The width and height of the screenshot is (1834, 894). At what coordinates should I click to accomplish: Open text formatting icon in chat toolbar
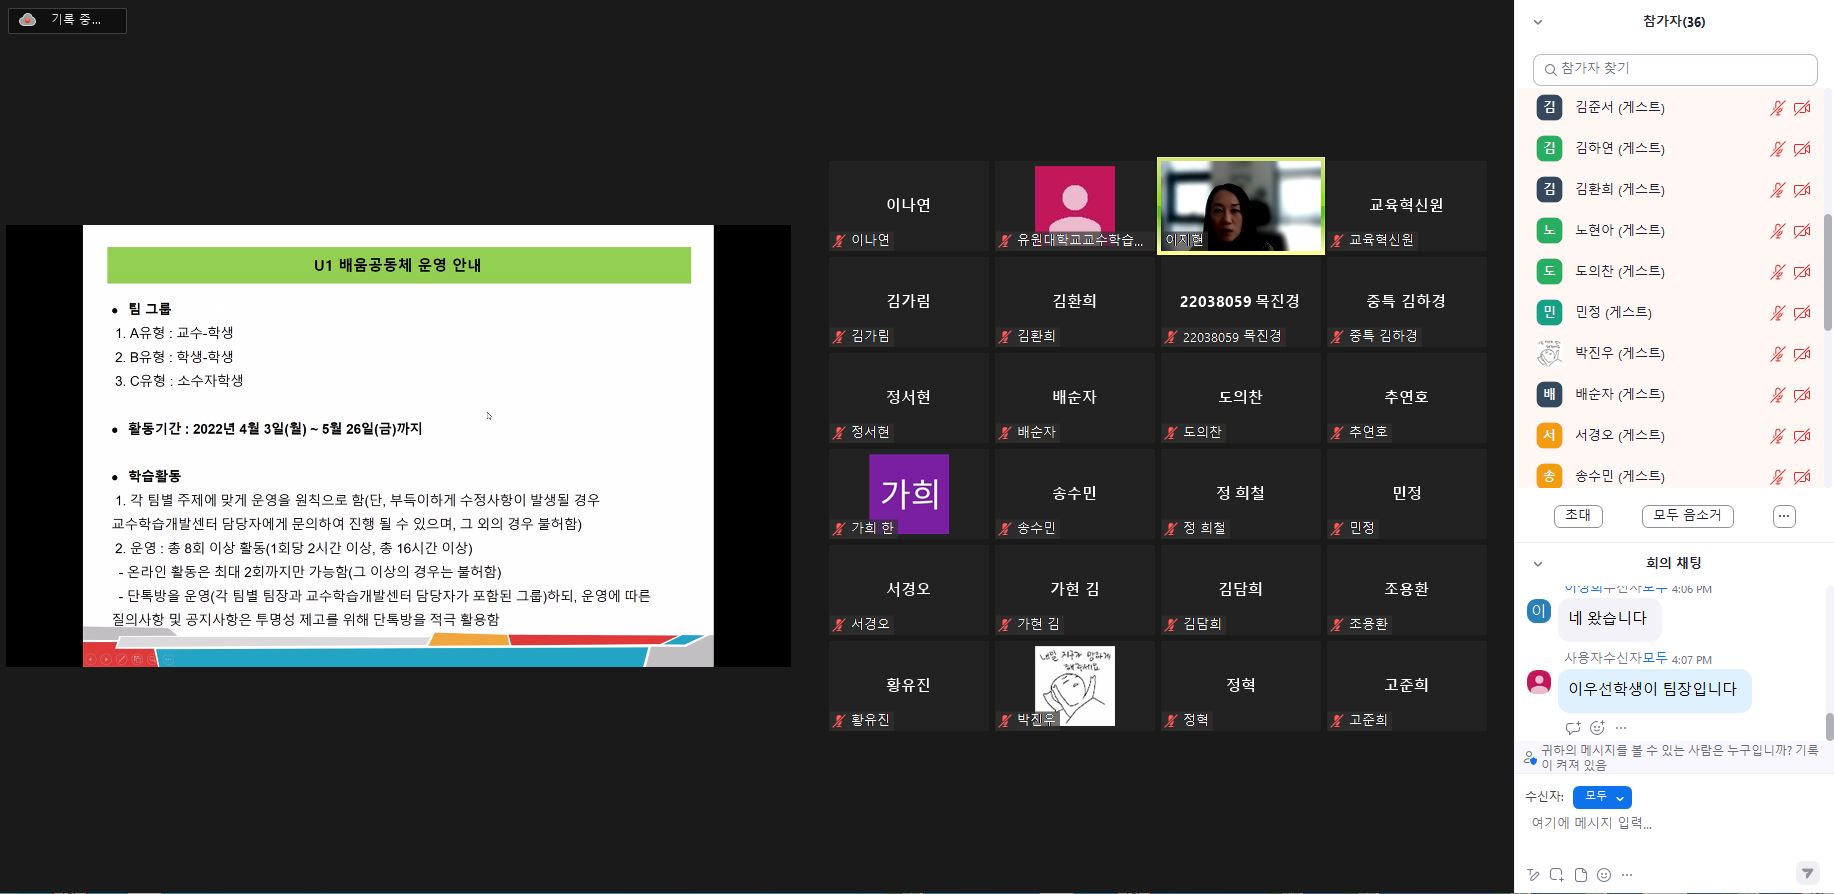[1533, 875]
